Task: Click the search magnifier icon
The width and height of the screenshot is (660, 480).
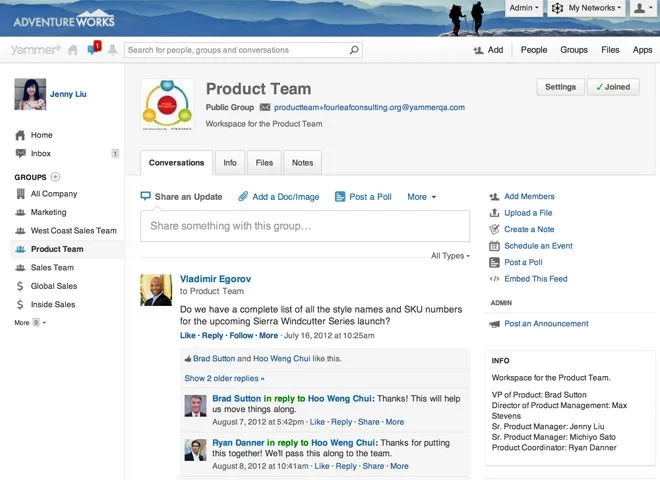Action: 354,50
